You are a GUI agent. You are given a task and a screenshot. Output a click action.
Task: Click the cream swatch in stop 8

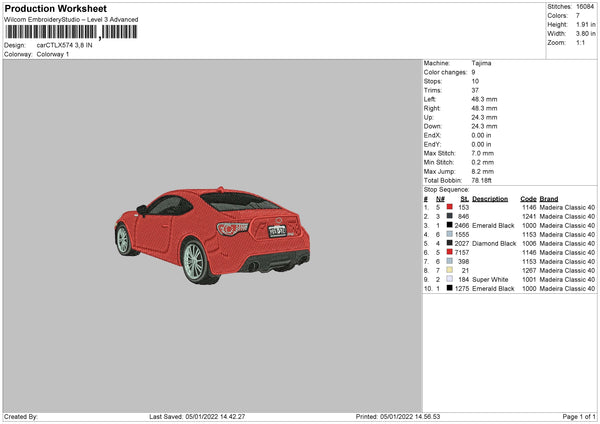[449, 270]
